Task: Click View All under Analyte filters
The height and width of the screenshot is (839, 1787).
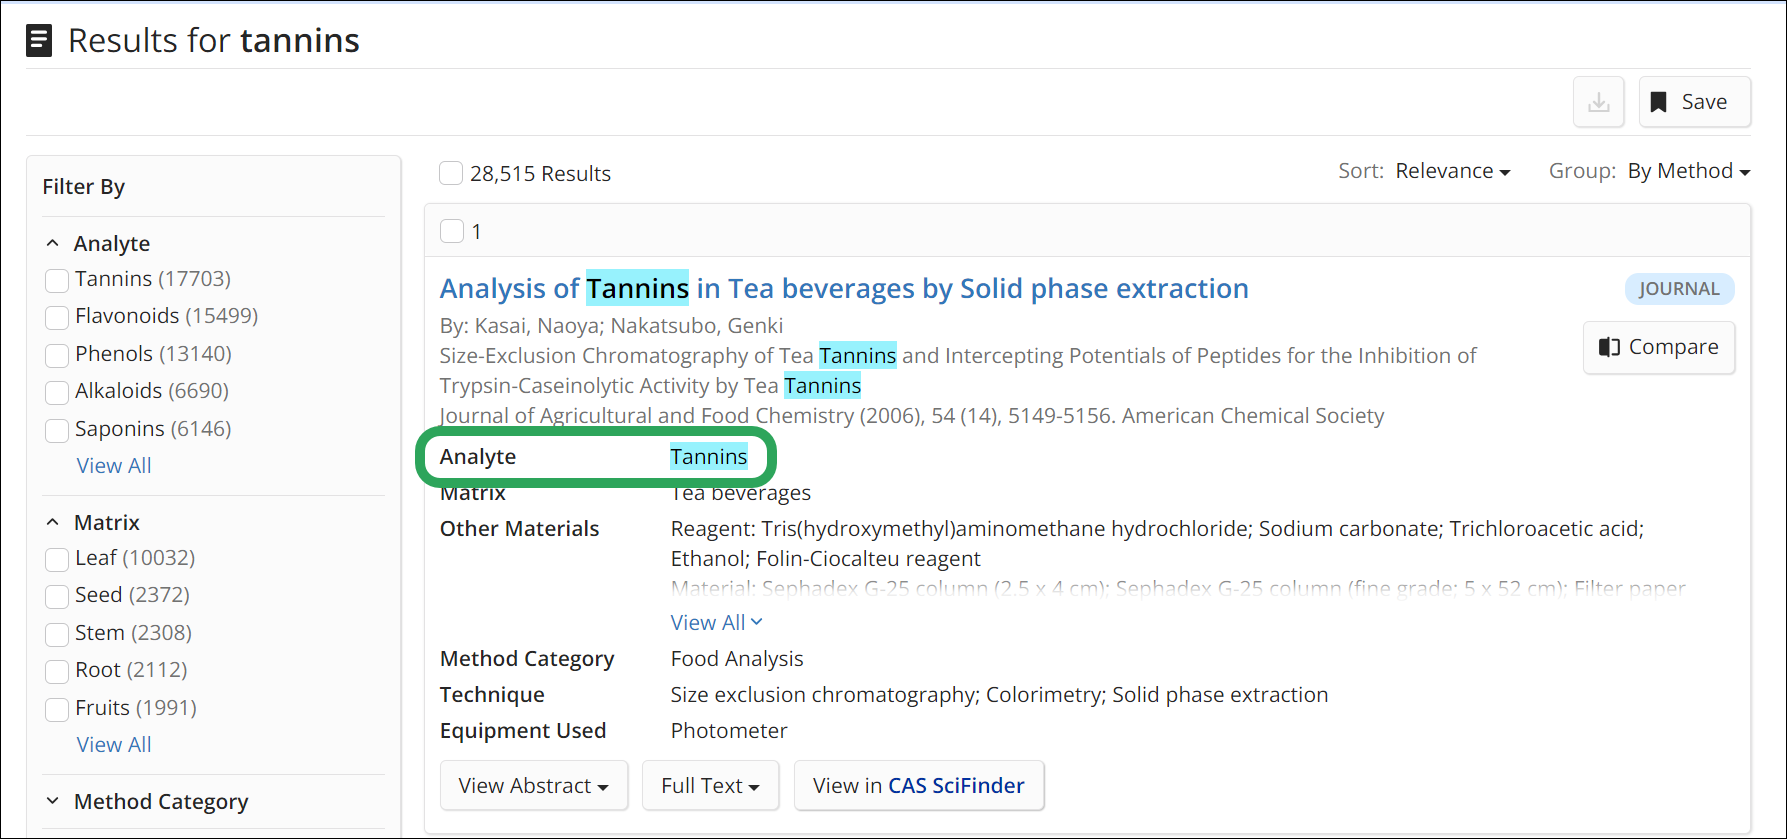Action: [114, 465]
